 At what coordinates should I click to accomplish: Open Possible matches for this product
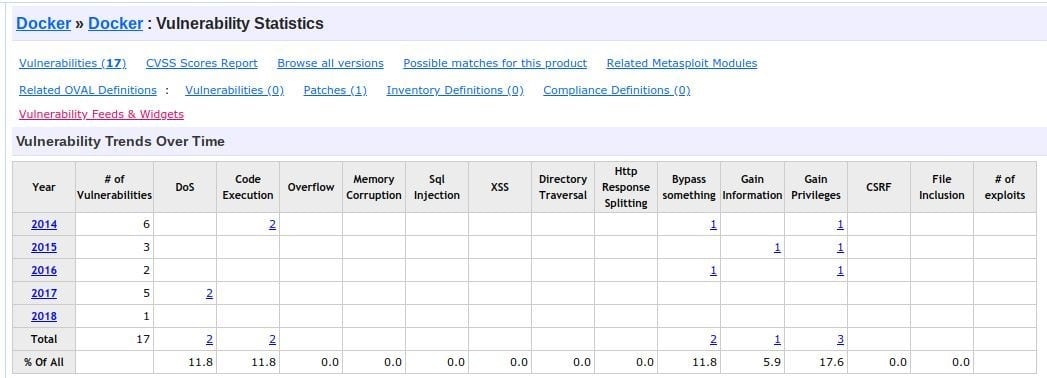pos(495,63)
